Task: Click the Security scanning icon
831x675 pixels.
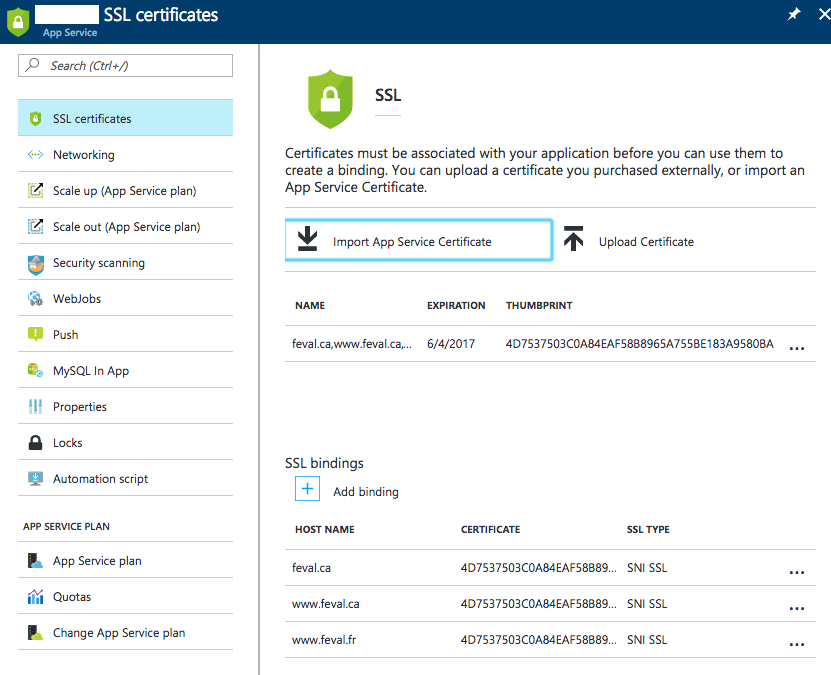Action: pyautogui.click(x=36, y=265)
